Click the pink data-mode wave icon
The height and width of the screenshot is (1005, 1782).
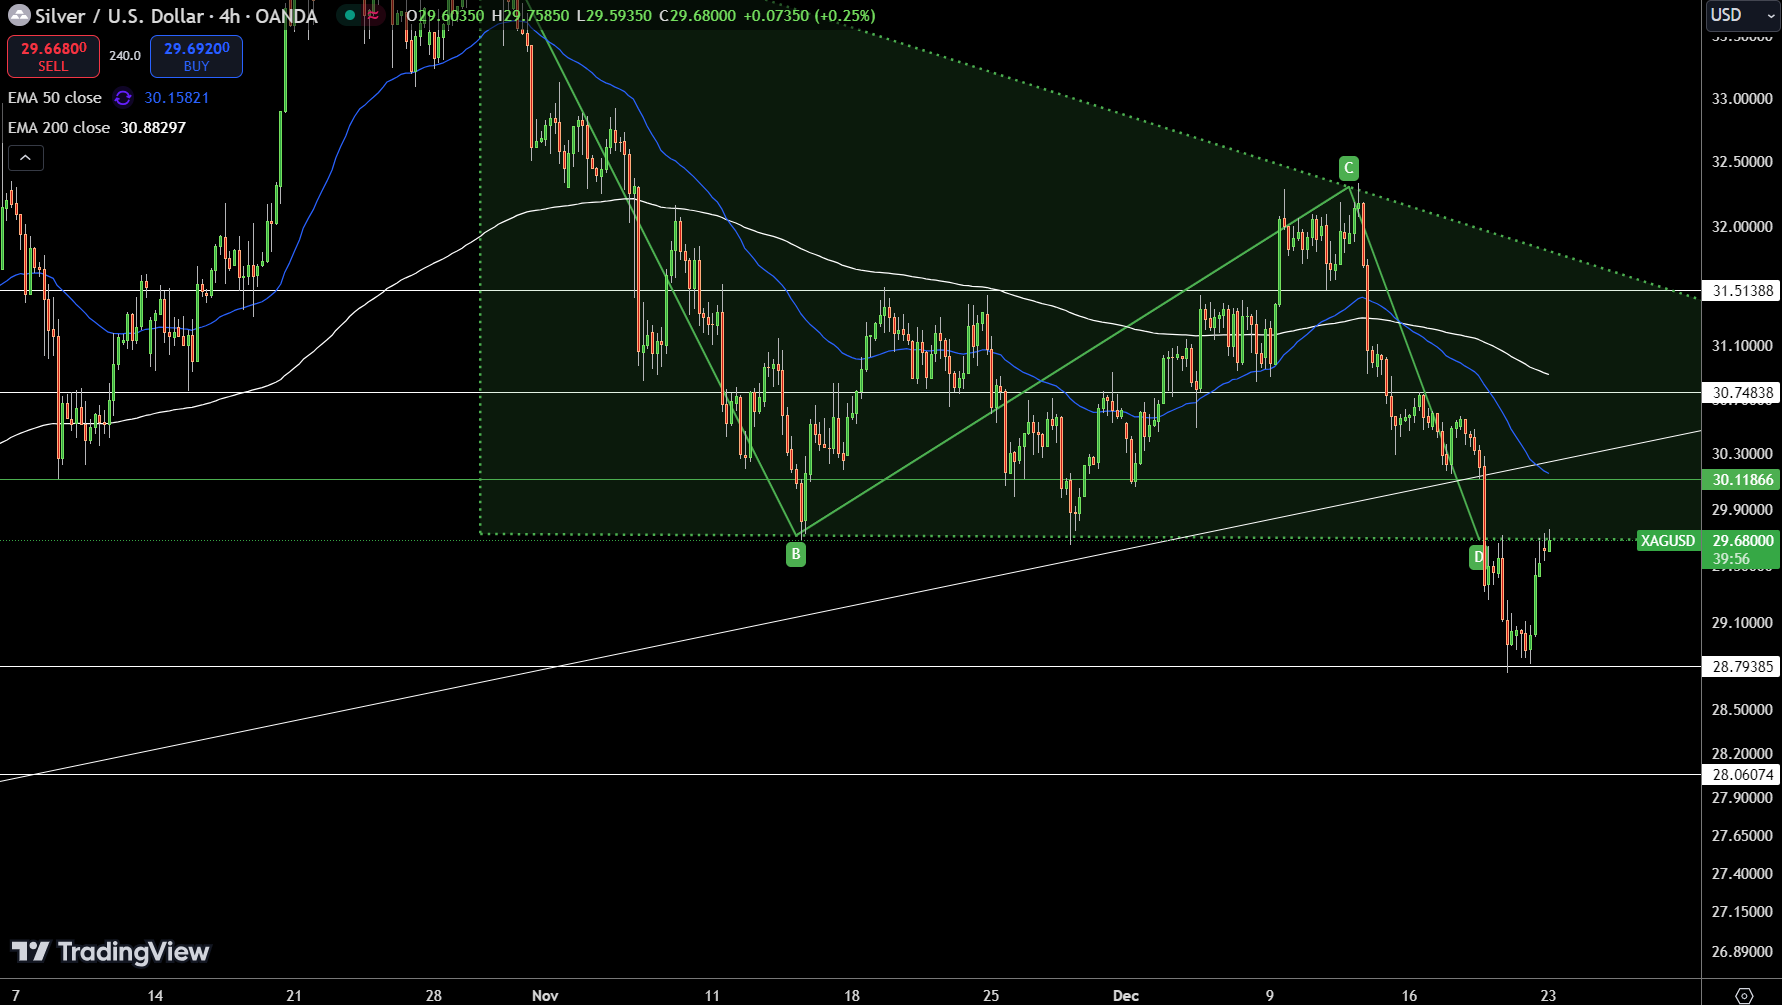(x=373, y=15)
